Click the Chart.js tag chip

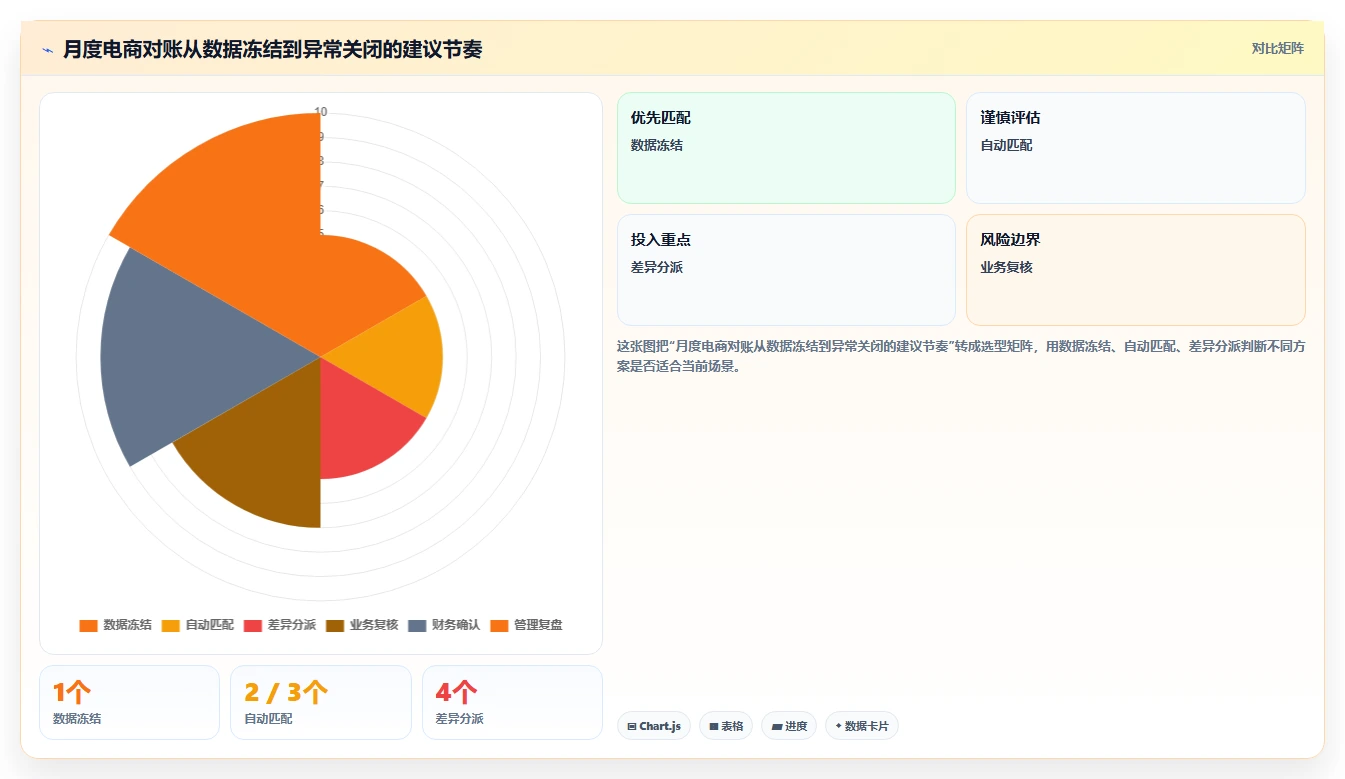click(654, 726)
